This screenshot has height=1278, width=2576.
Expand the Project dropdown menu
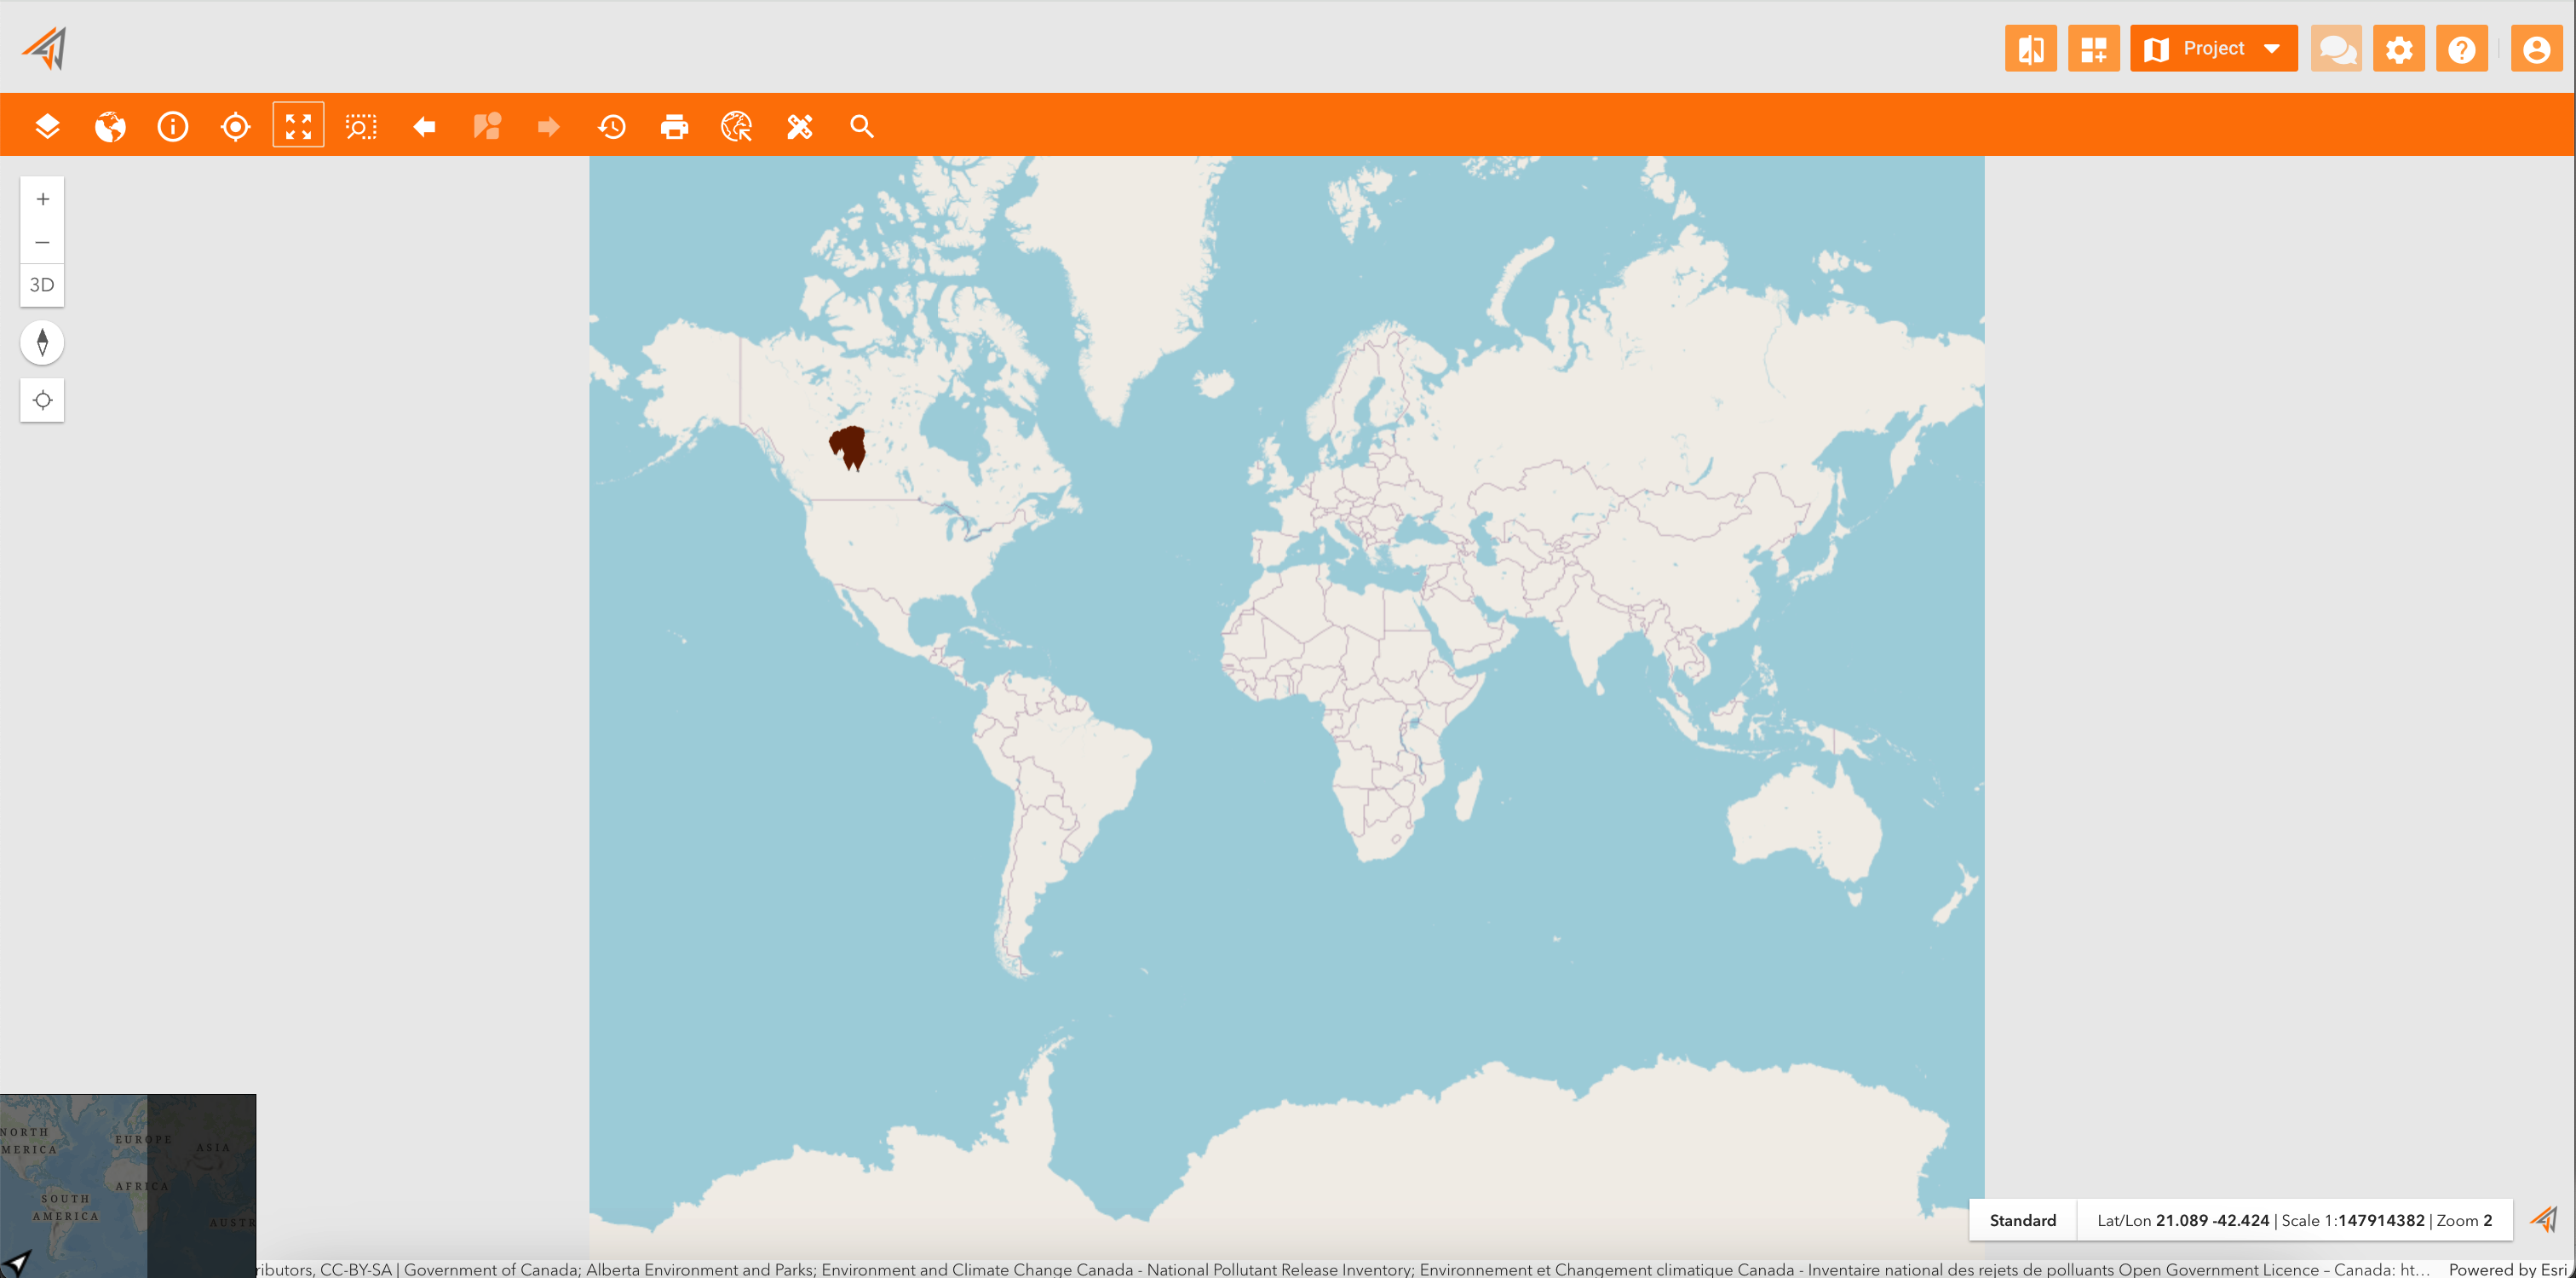[2214, 49]
